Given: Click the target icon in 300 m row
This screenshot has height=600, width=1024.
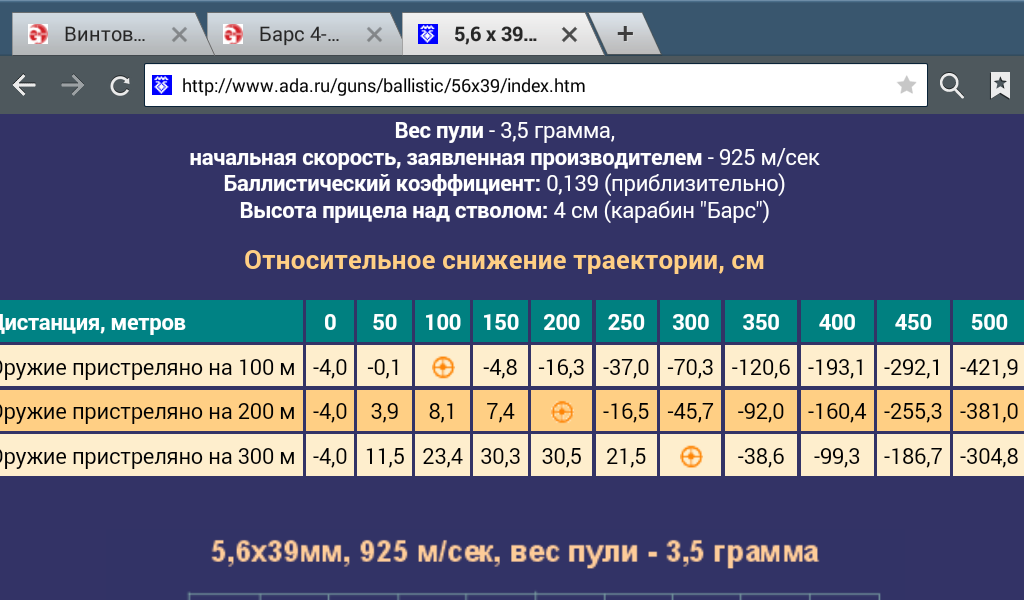Looking at the screenshot, I should pyautogui.click(x=690, y=457).
